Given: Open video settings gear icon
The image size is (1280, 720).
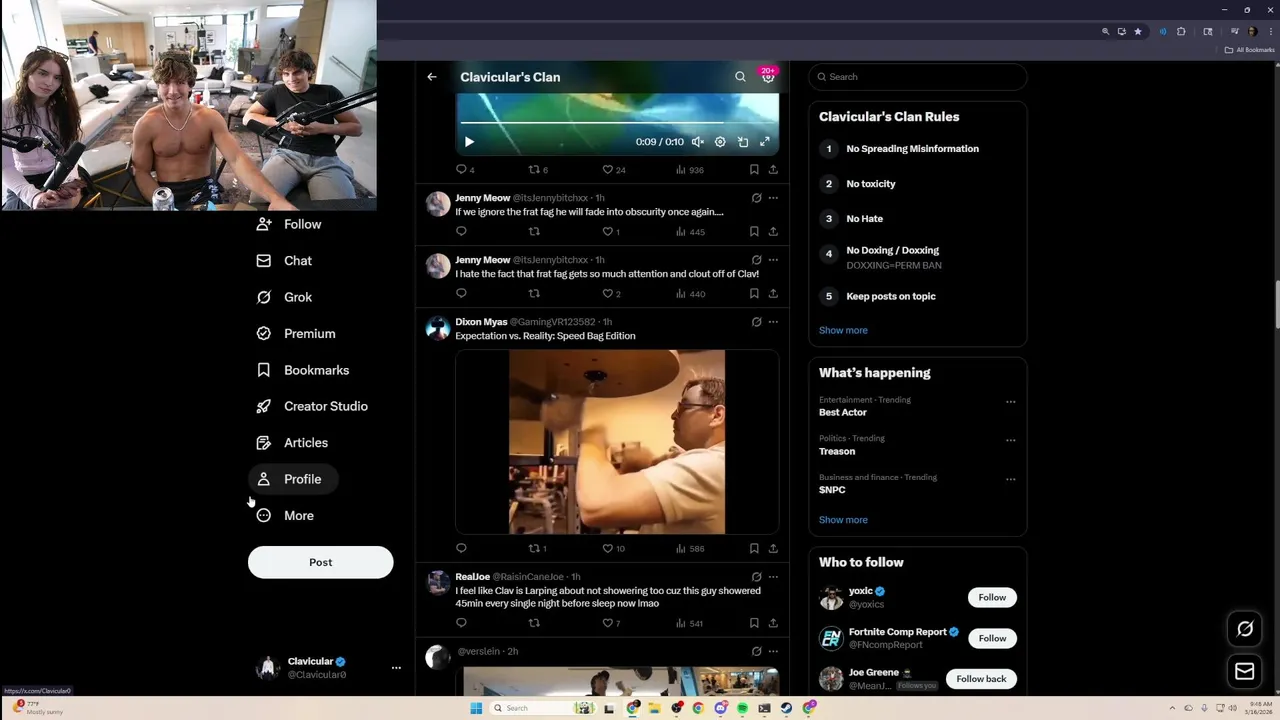Looking at the screenshot, I should point(720,142).
